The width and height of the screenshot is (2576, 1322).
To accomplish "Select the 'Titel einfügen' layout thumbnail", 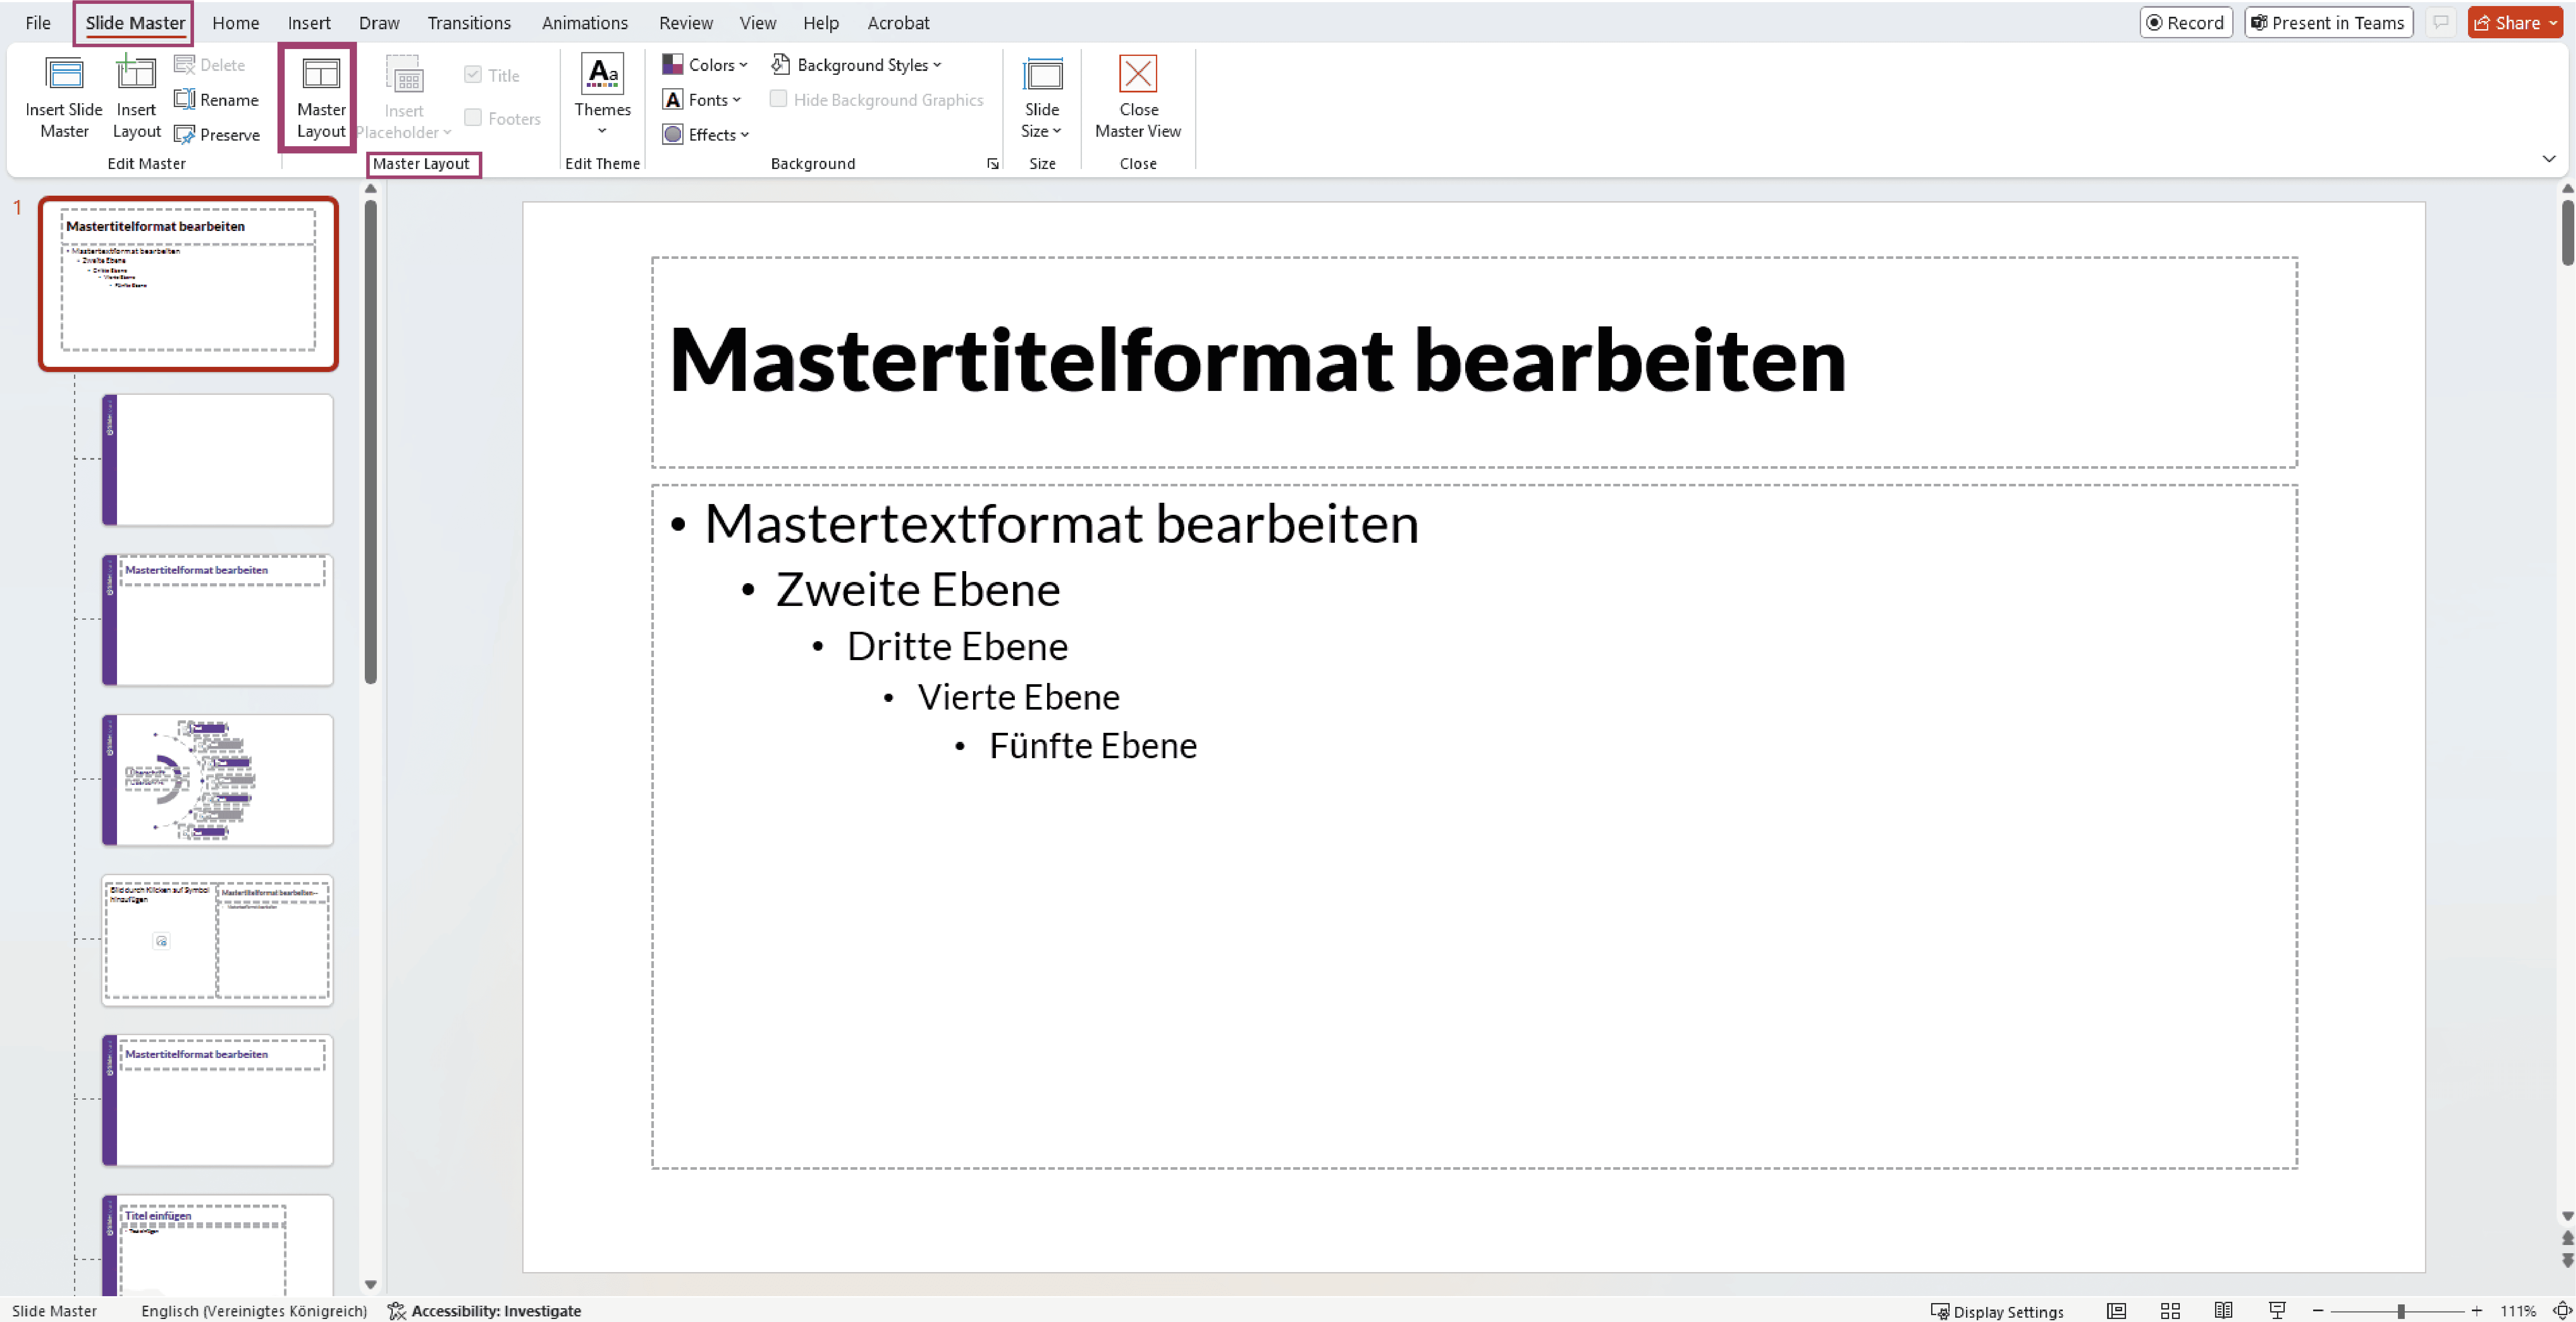I will tap(217, 1246).
